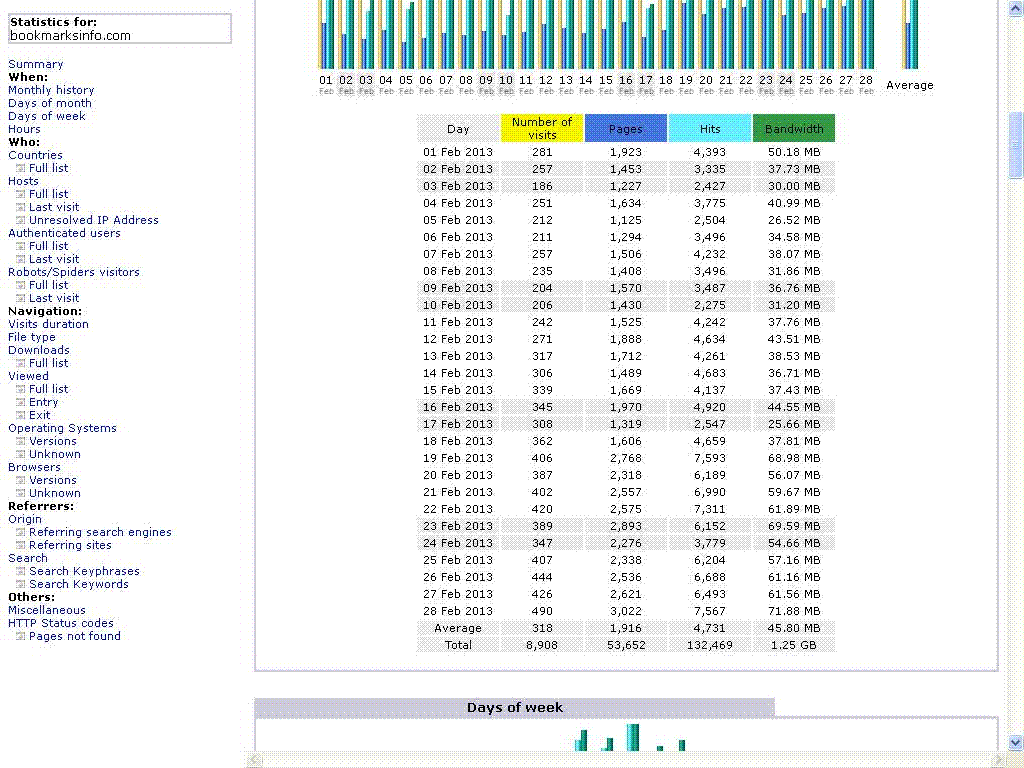Click the icon next to Referring search engines
The width and height of the screenshot is (1024, 768).
pyautogui.click(x=20, y=533)
